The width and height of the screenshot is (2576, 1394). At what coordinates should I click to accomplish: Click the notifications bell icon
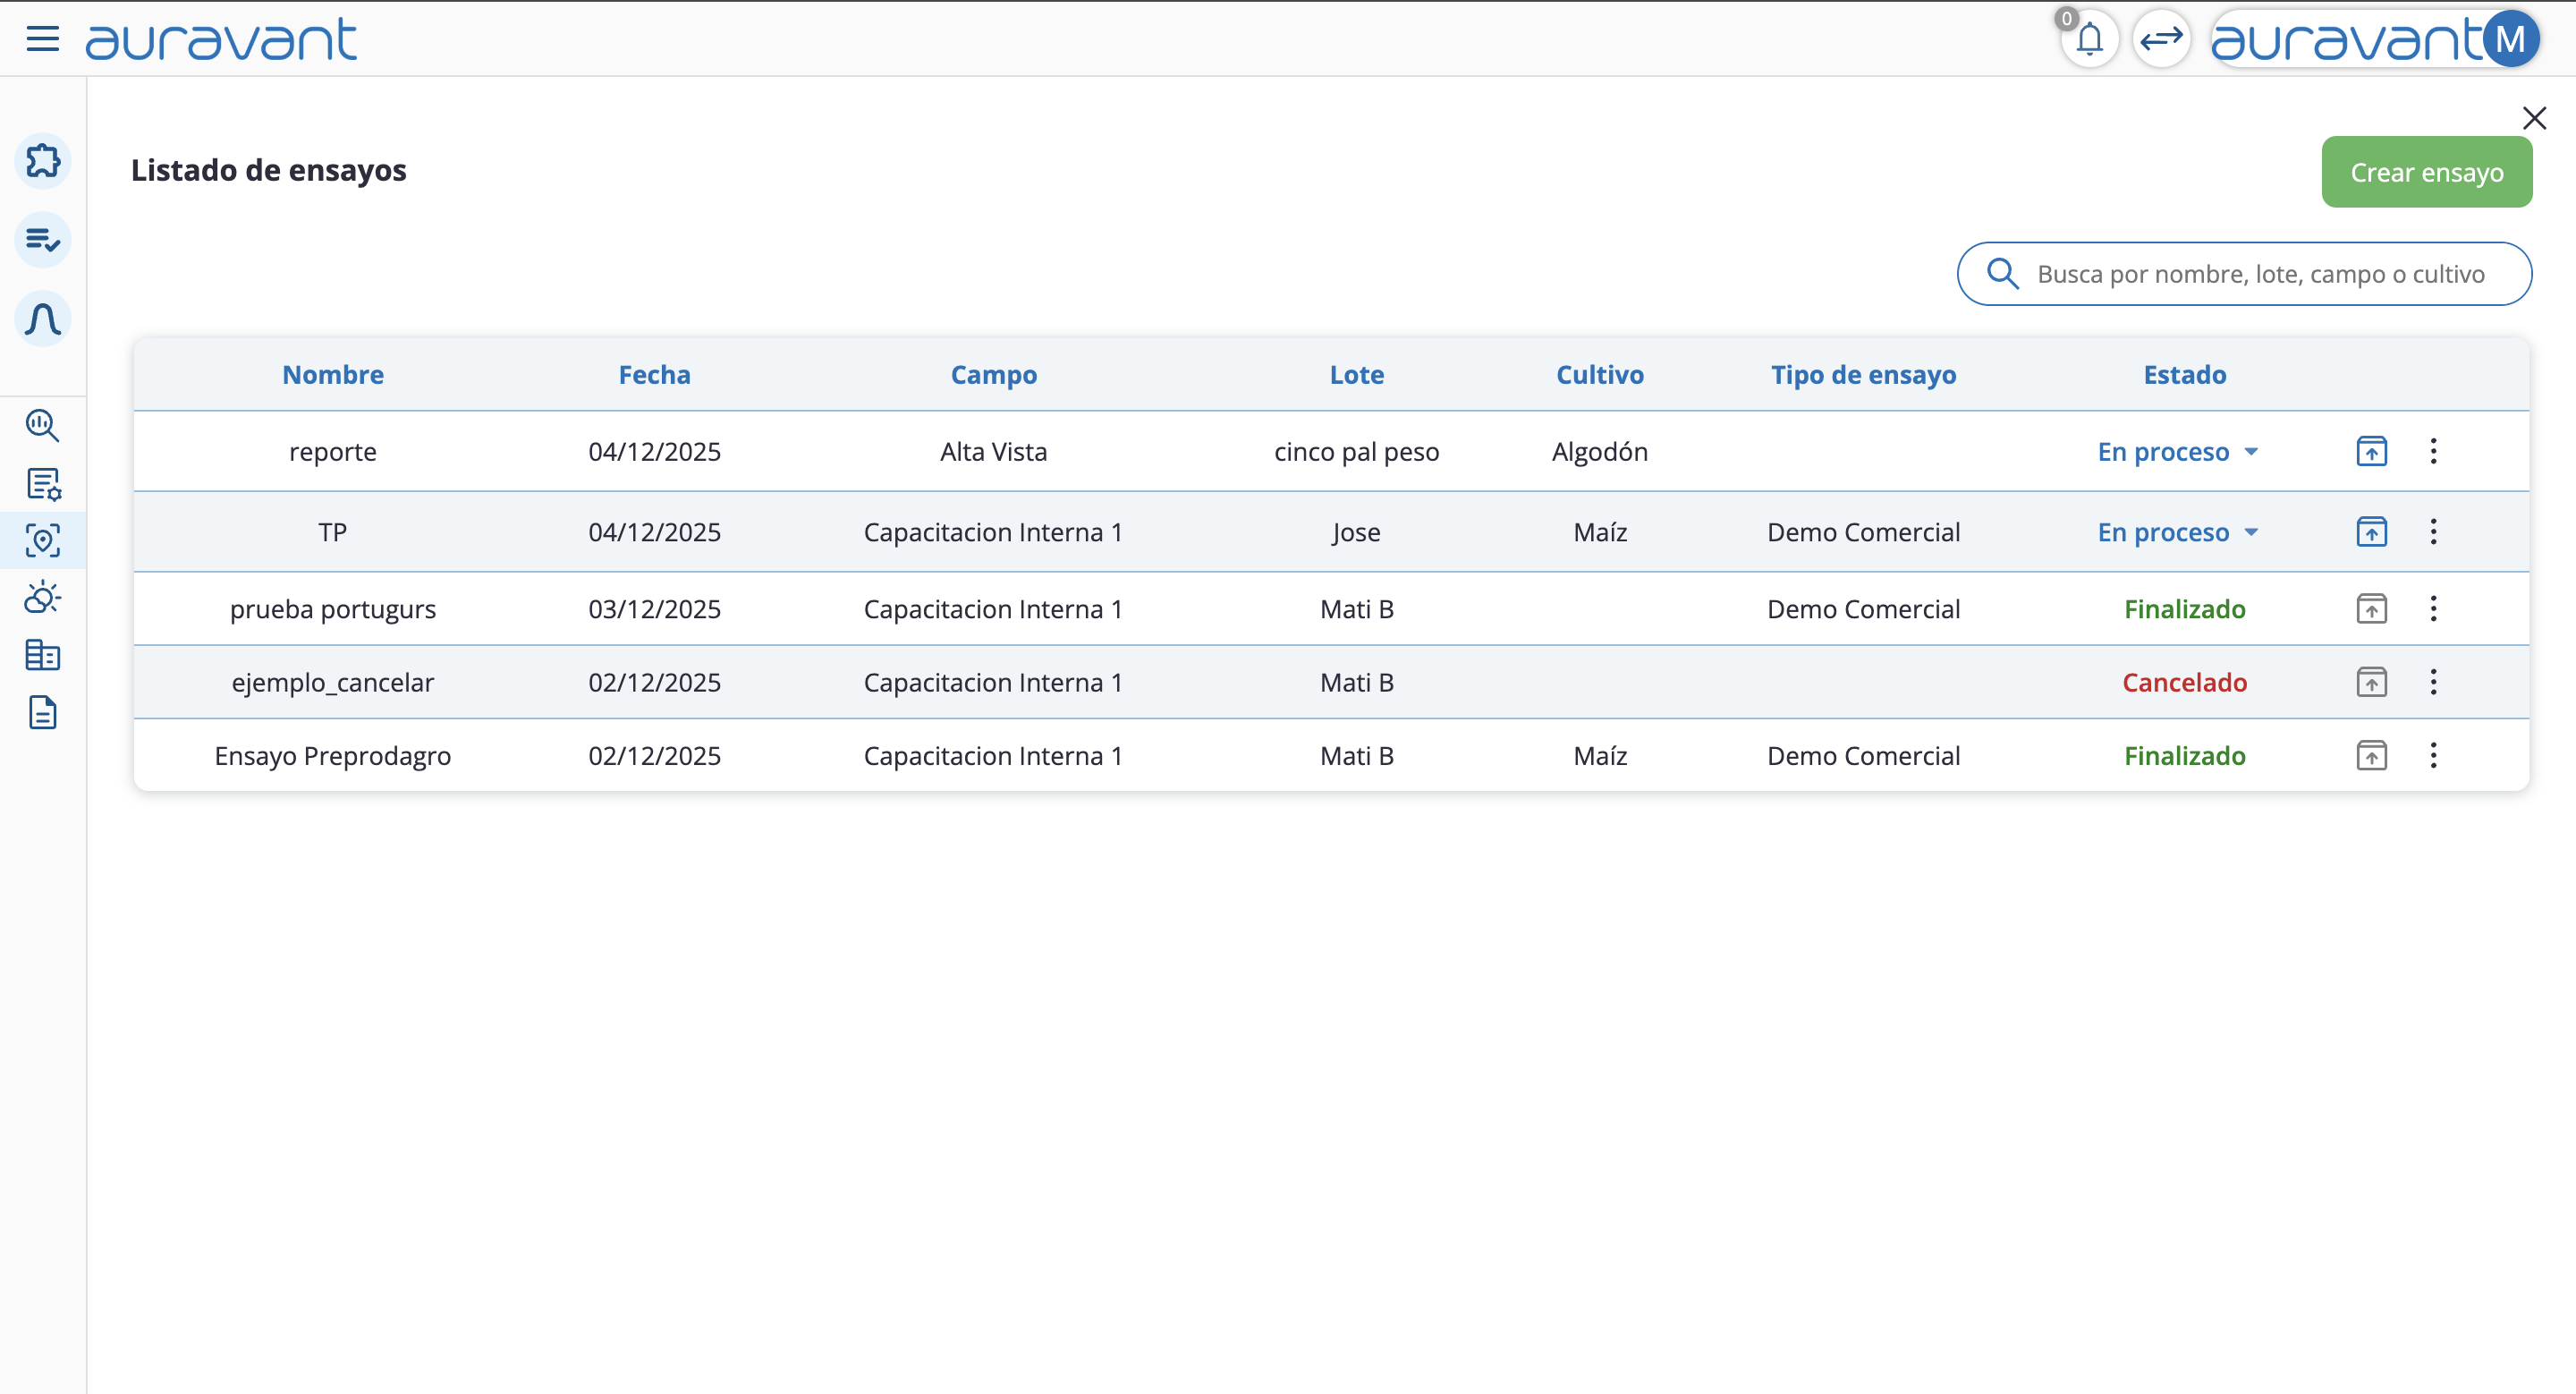2089,40
